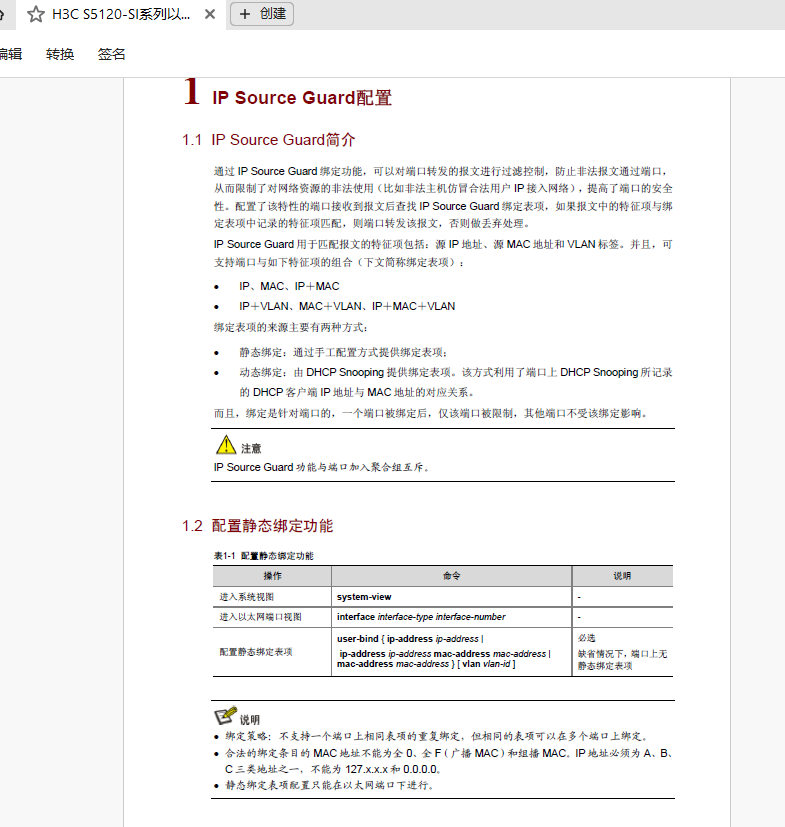
Task: Click the table header cell '说明'
Action: click(x=623, y=576)
